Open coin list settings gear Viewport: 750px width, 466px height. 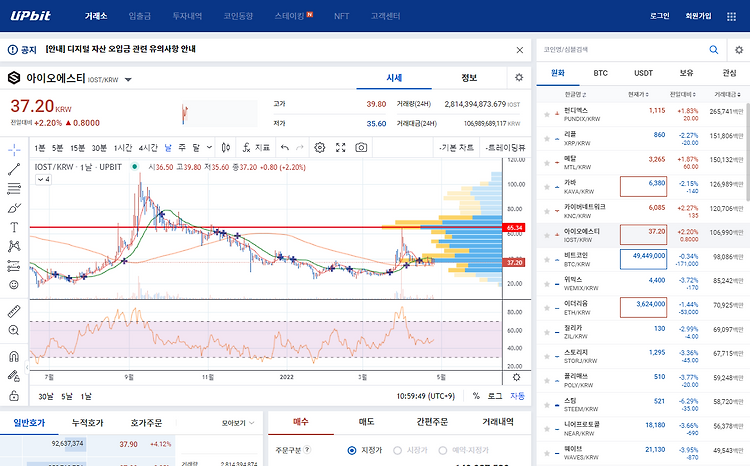point(739,50)
